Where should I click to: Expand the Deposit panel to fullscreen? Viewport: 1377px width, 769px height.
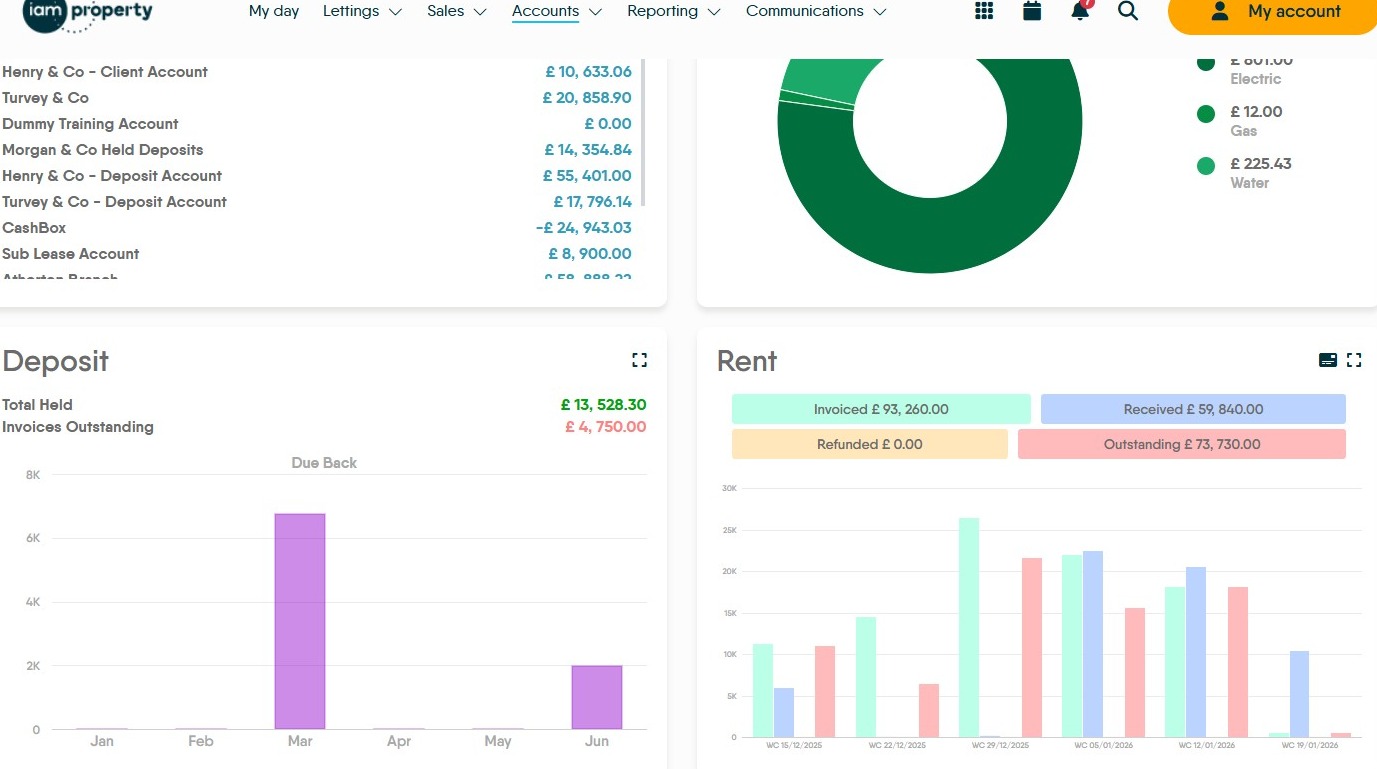pyautogui.click(x=639, y=360)
